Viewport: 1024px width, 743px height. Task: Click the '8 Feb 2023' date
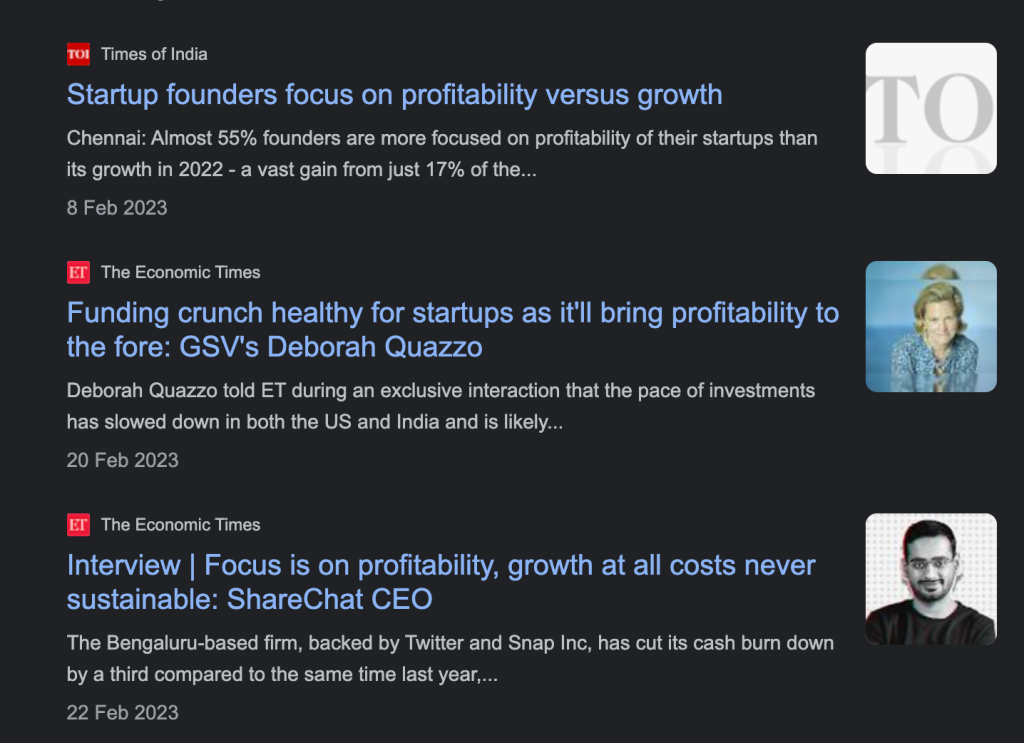pyautogui.click(x=117, y=208)
